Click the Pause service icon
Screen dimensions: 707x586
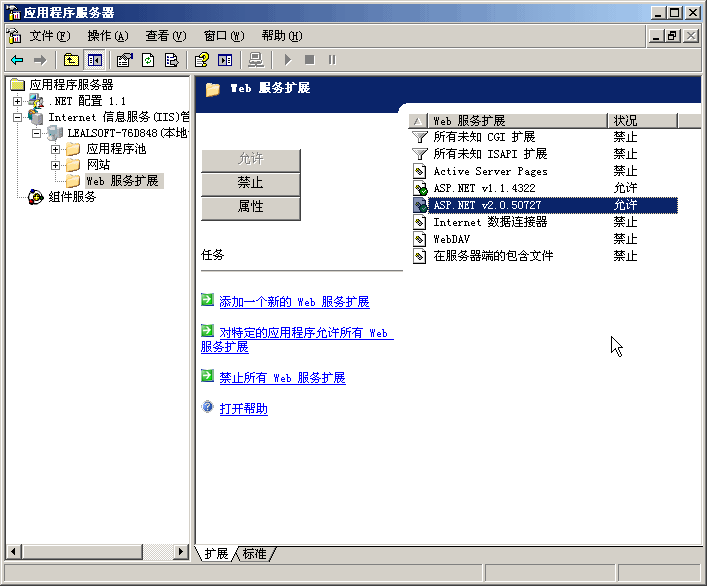coord(332,60)
